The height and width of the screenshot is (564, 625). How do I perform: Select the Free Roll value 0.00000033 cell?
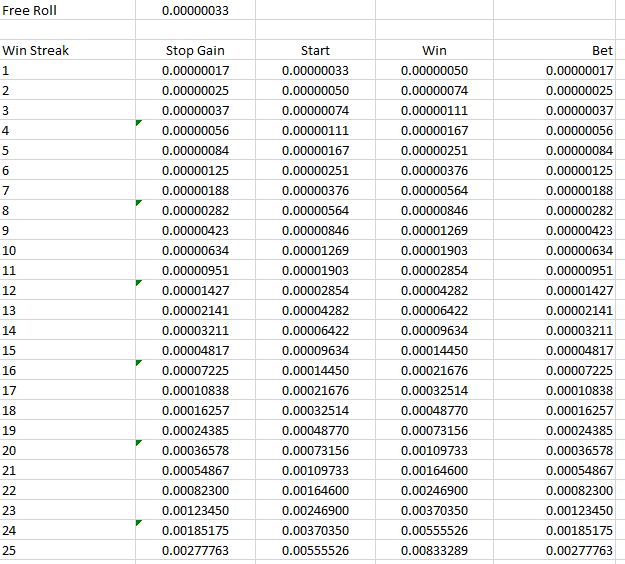(x=195, y=10)
